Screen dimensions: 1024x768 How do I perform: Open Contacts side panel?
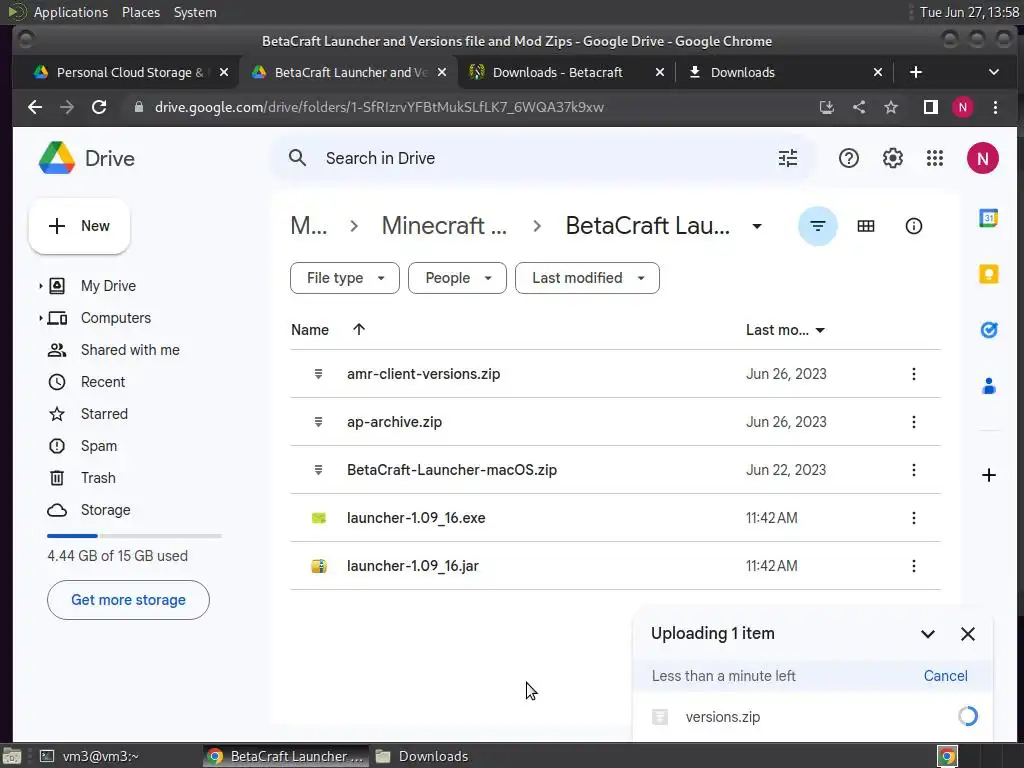pos(988,386)
